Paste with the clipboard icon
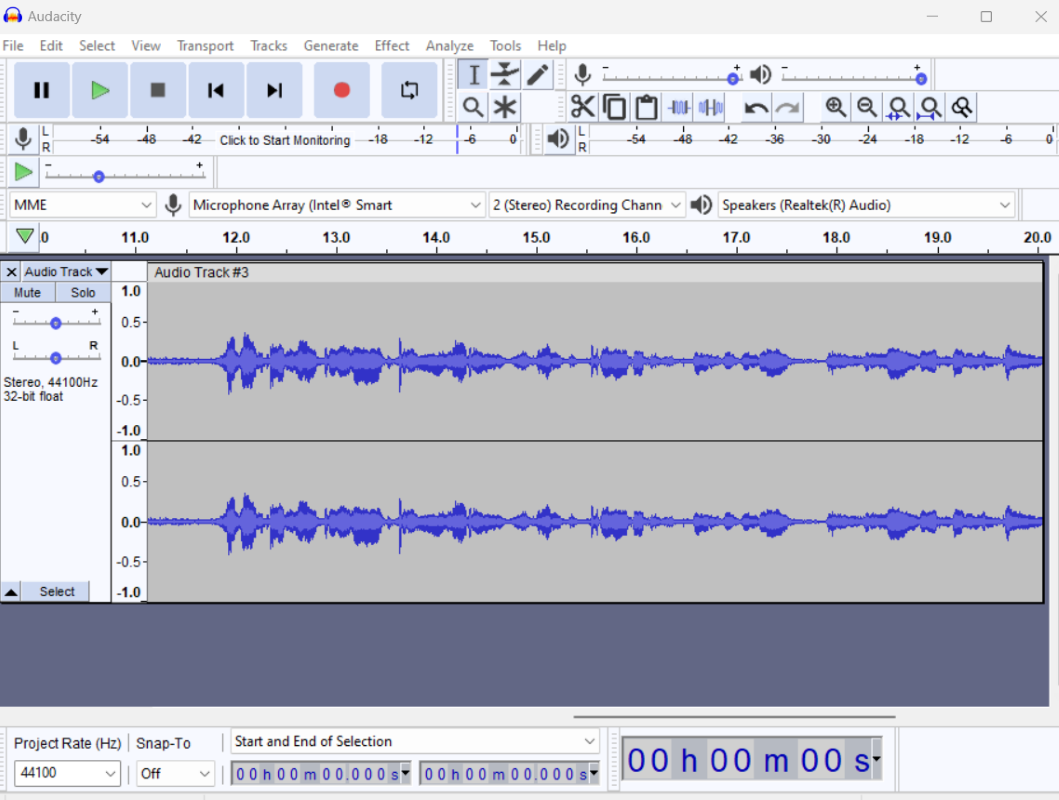1059x800 pixels. point(646,107)
